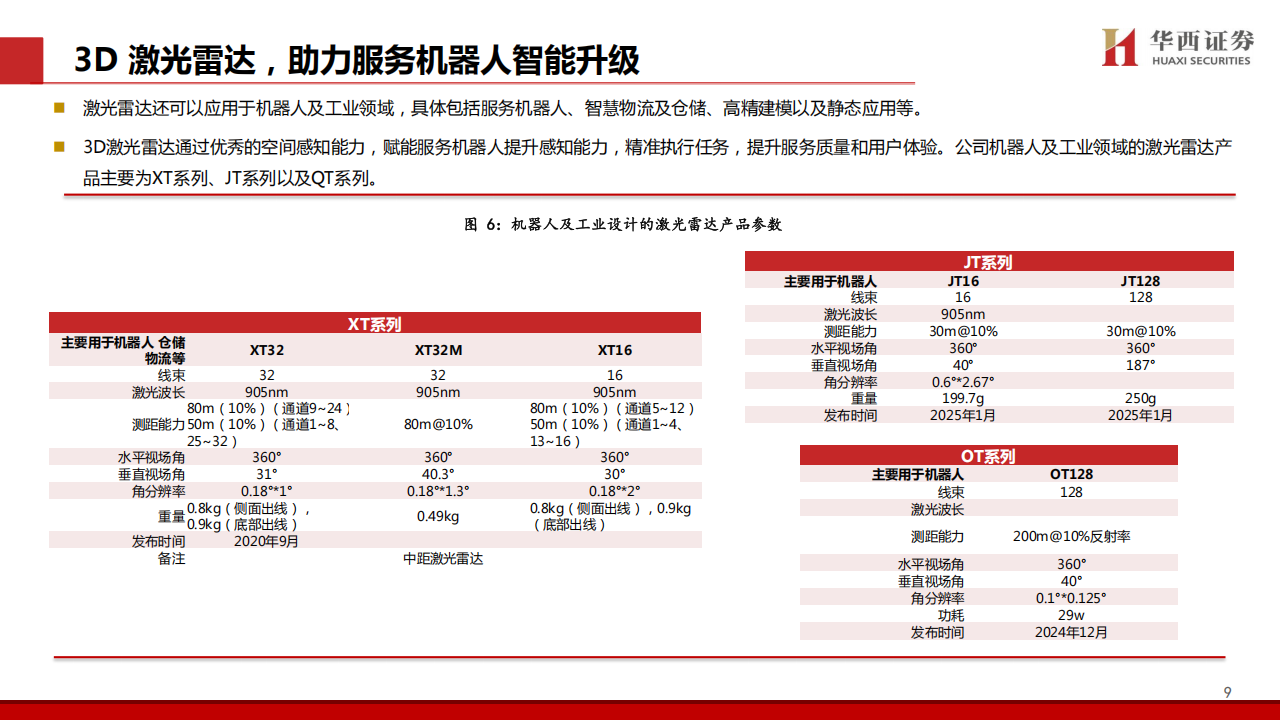Select the 'XT16' column heading

(615, 351)
